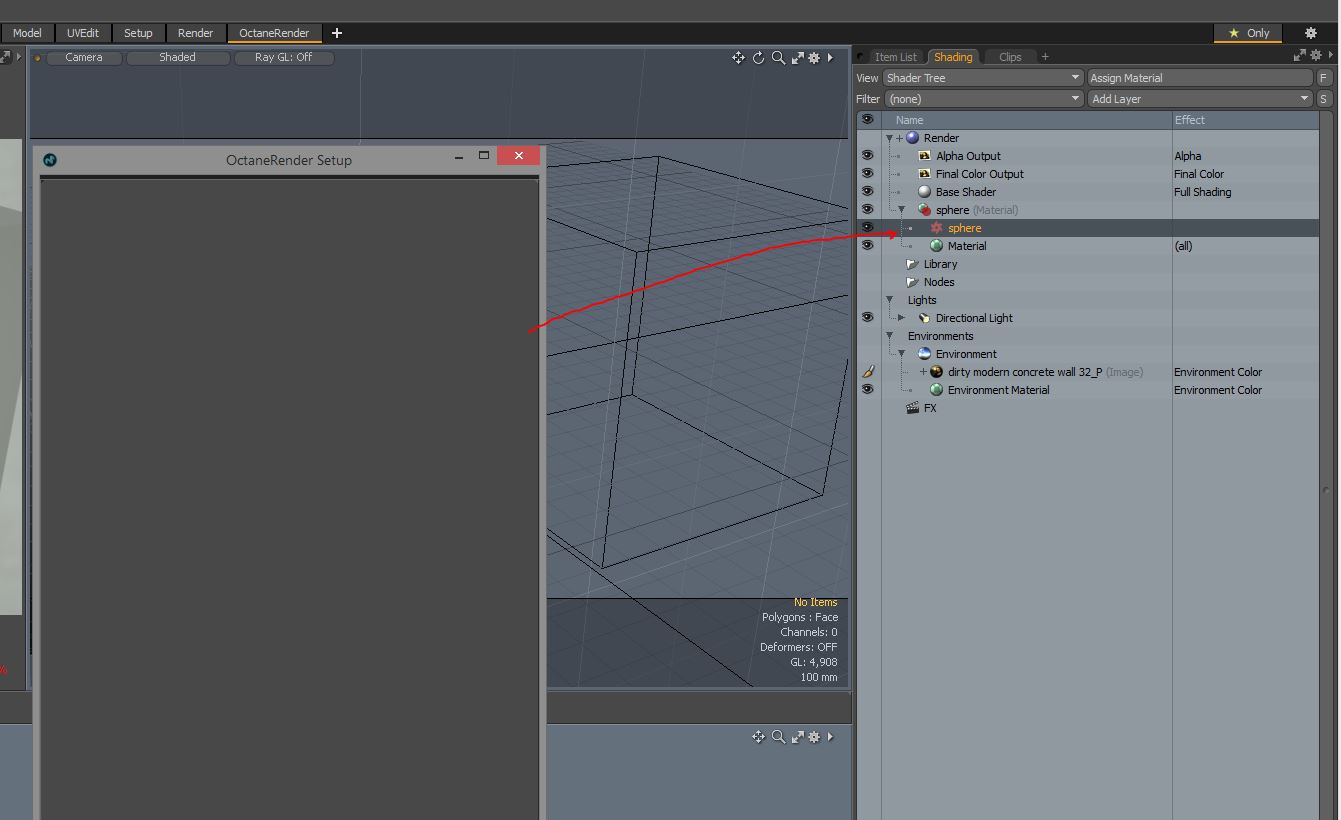Click the pan icon in the lower viewport
Screen dimensions: 1341x820
pyautogui.click(x=758, y=737)
